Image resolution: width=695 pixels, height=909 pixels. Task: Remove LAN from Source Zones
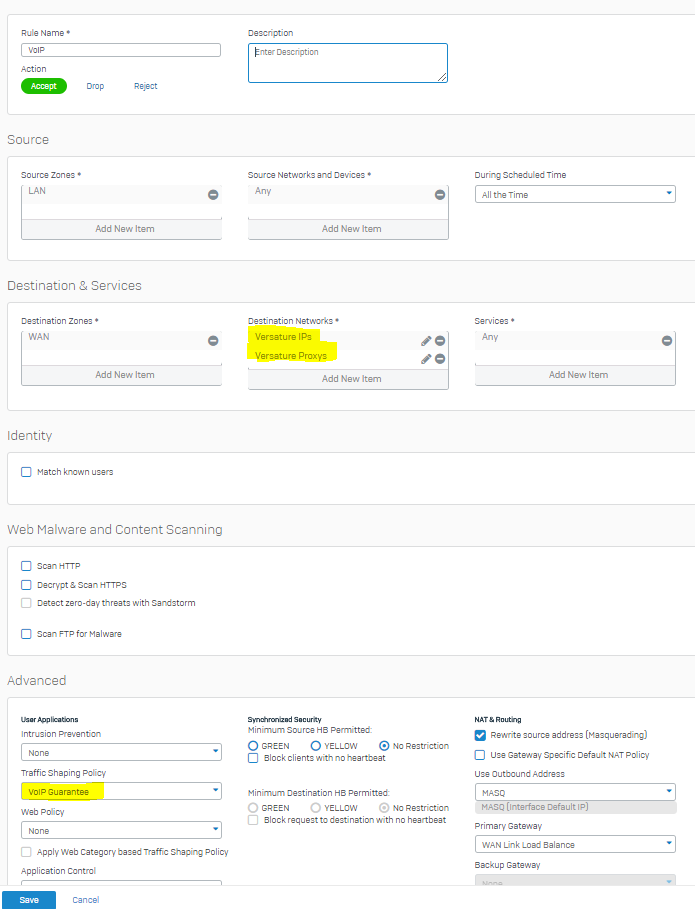[x=213, y=195]
